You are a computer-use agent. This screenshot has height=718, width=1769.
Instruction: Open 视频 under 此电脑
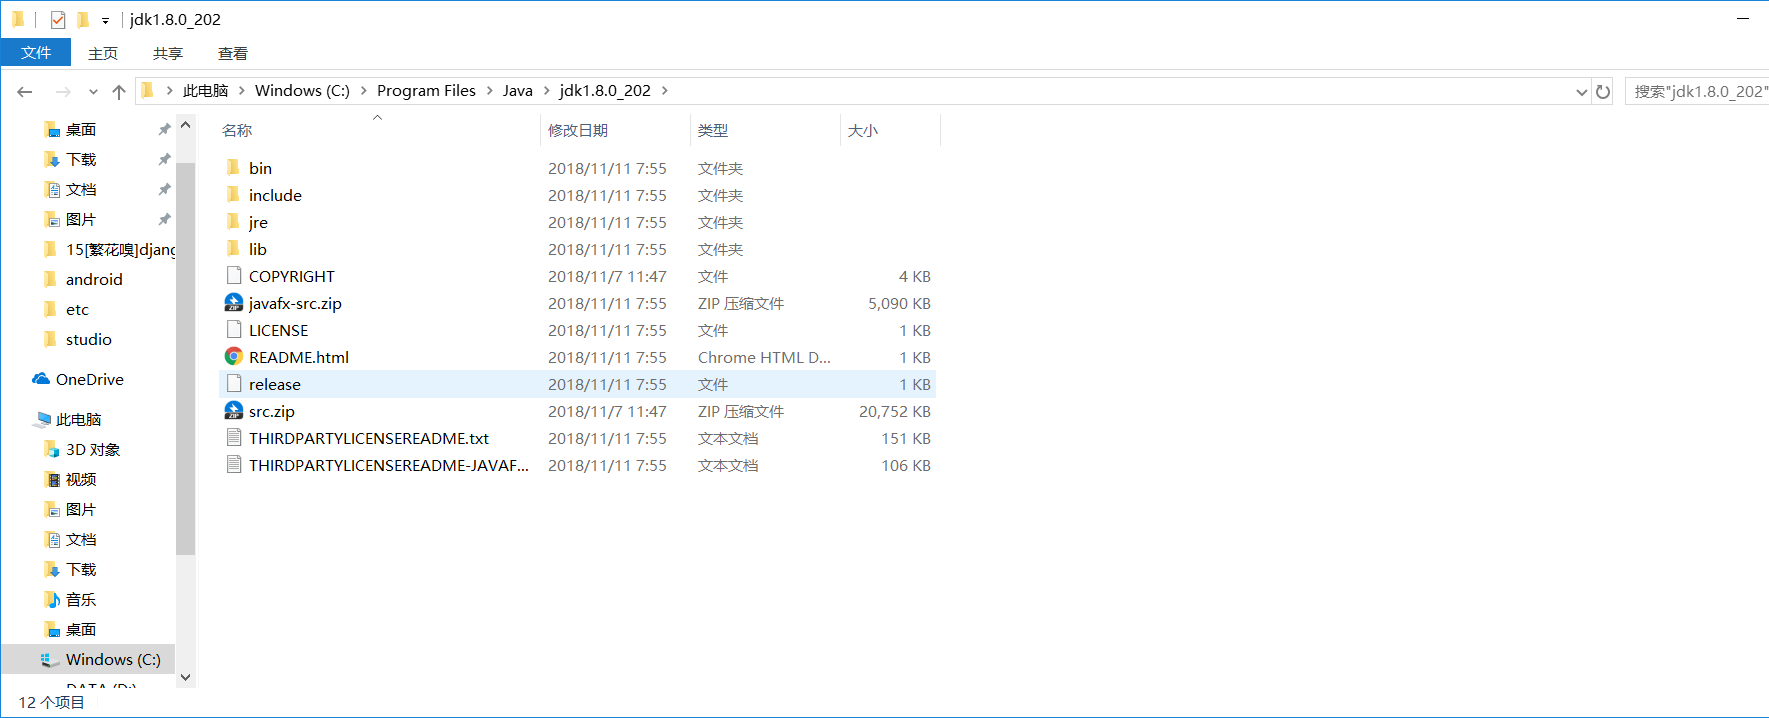[x=81, y=480]
